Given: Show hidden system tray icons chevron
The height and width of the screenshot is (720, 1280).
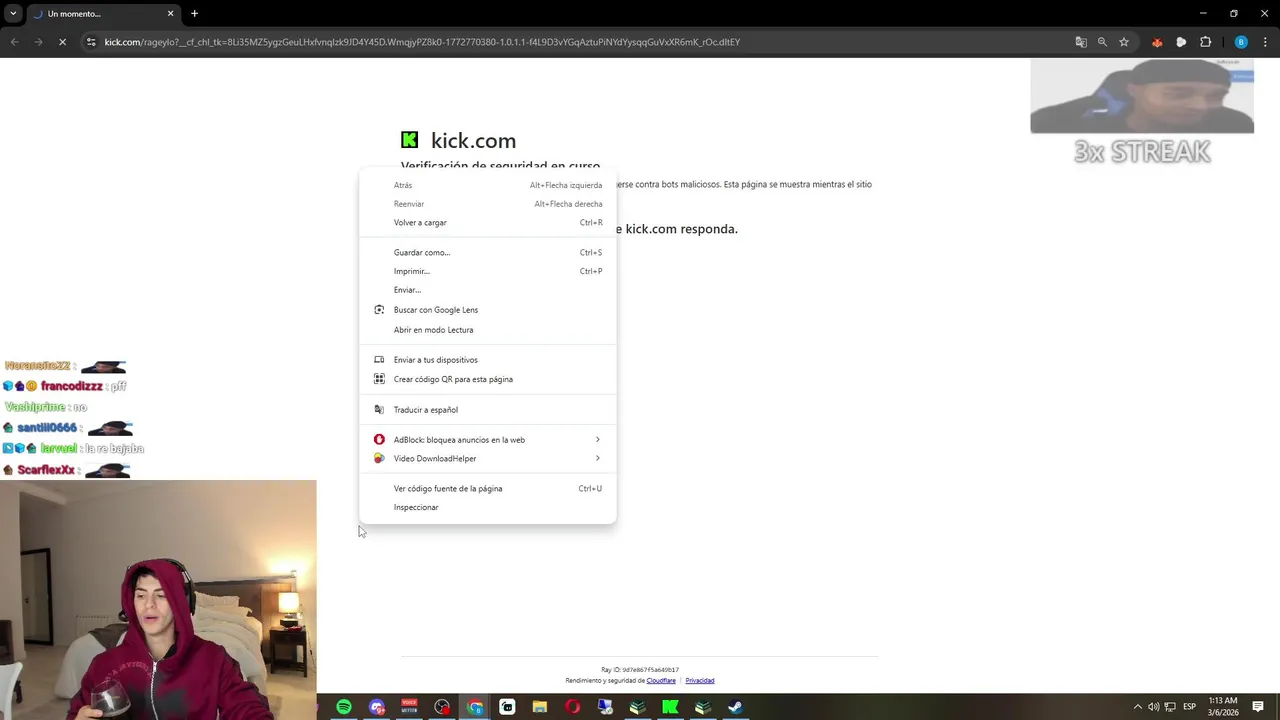Looking at the screenshot, I should [1137, 707].
